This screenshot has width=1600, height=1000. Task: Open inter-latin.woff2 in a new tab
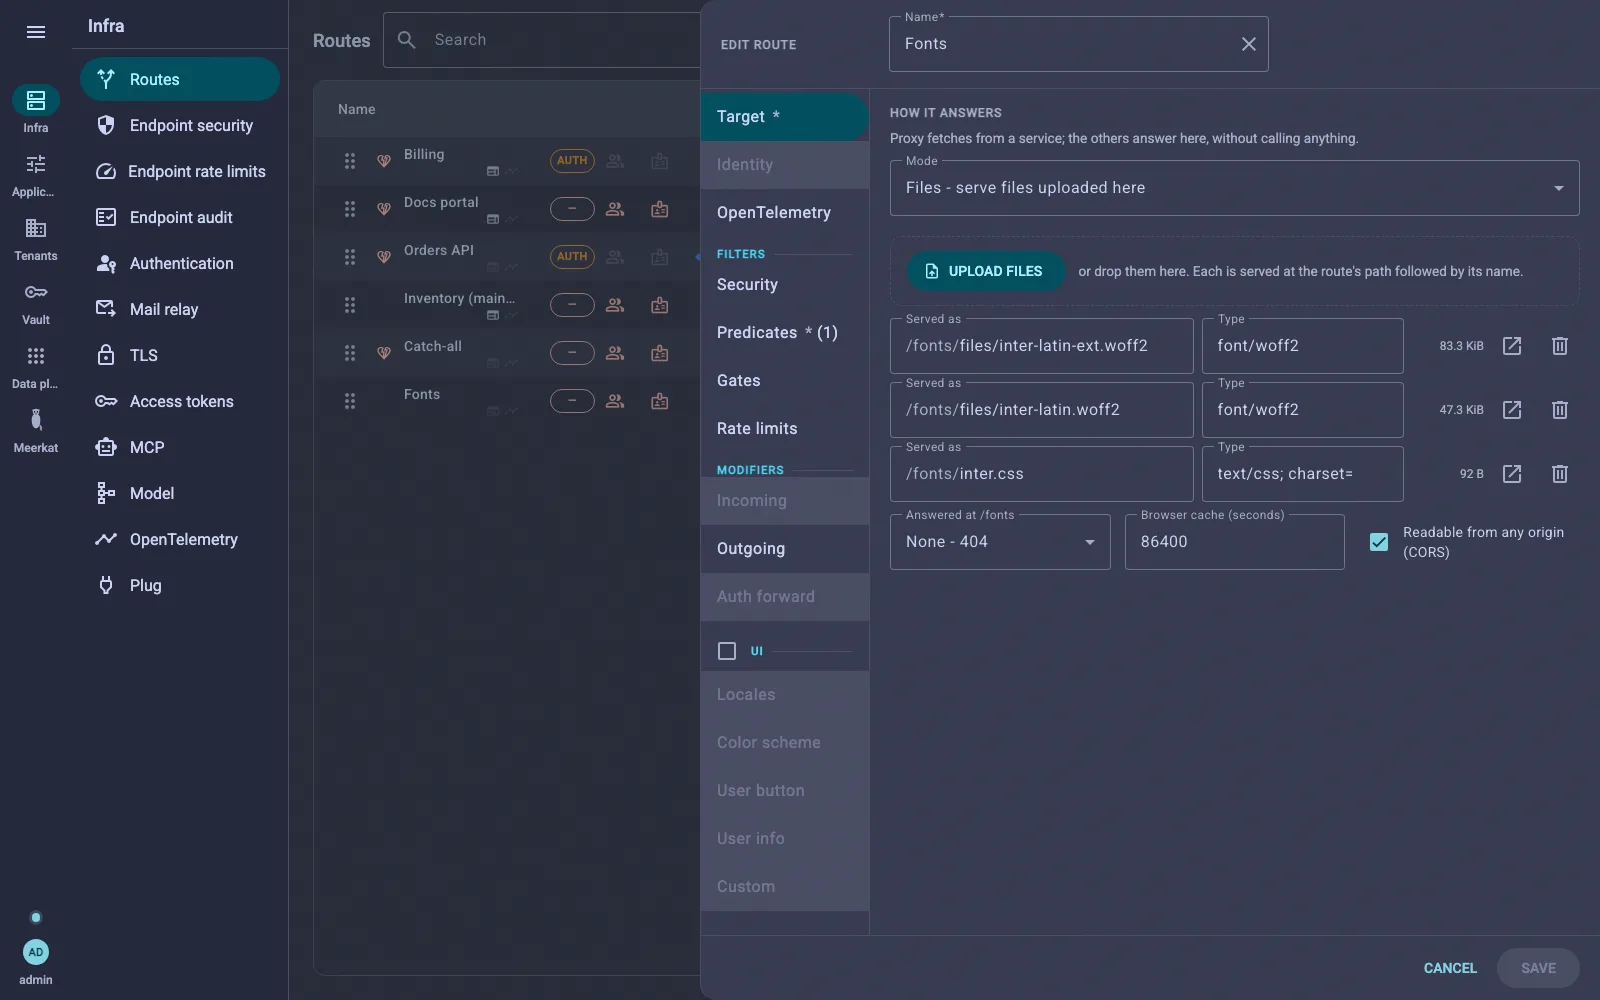pos(1512,410)
